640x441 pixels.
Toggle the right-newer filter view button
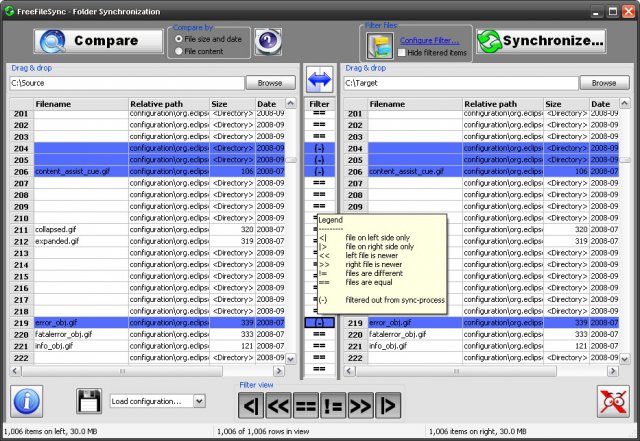[360, 405]
